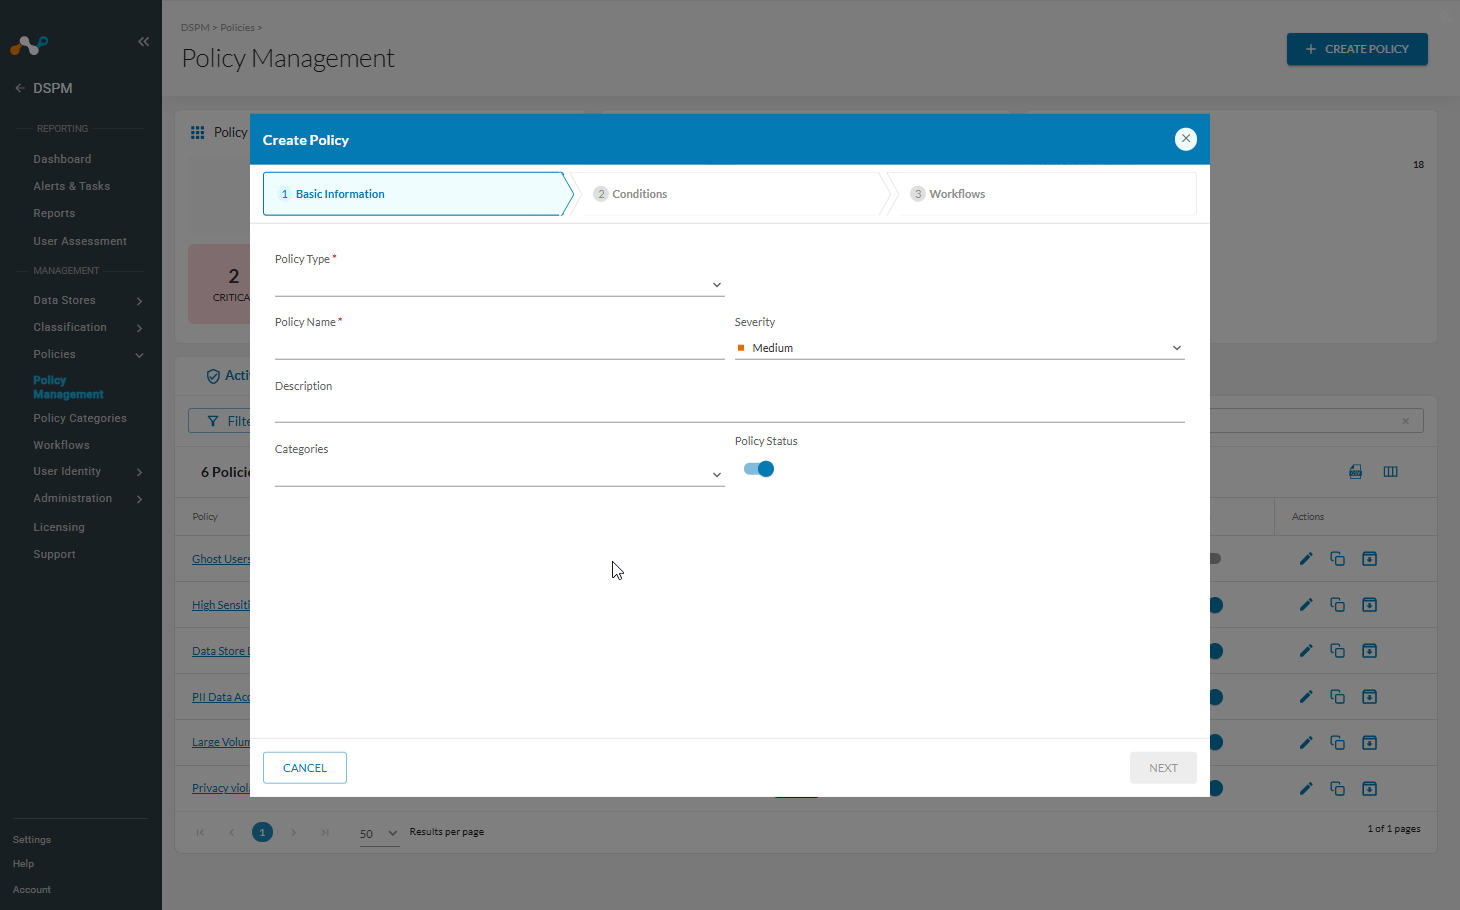The image size is (1460, 910).
Task: Edit the Large Volum policy row
Action: (x=1306, y=743)
